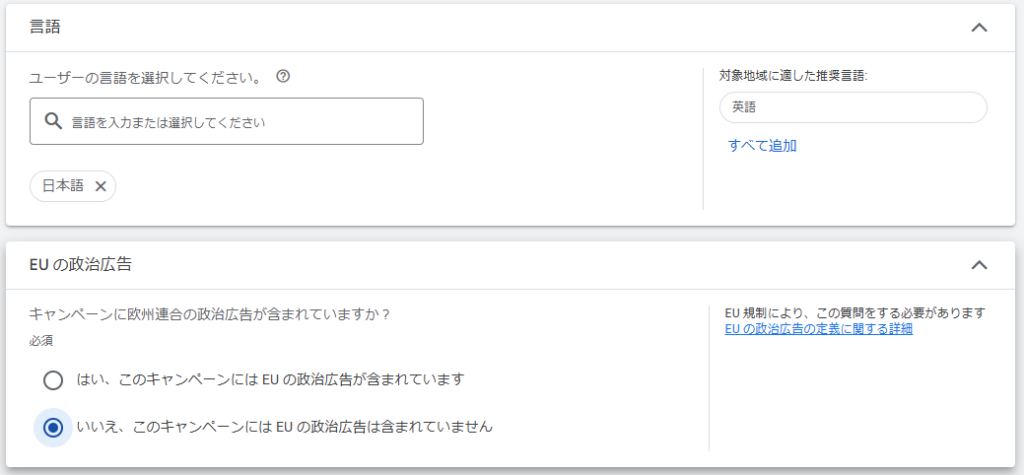1024x475 pixels.
Task: Remove the 日本語 chip with its X icon
Action: 100,186
